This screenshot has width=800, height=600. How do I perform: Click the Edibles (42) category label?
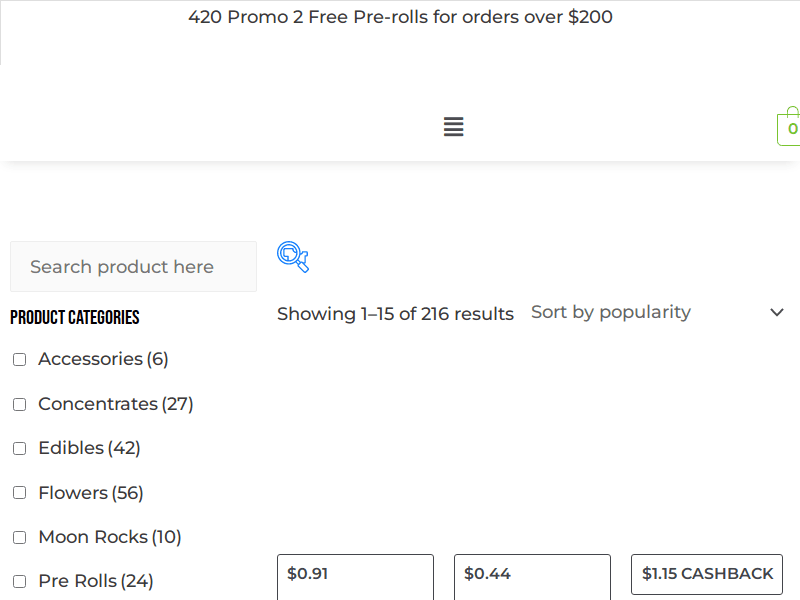tap(89, 448)
